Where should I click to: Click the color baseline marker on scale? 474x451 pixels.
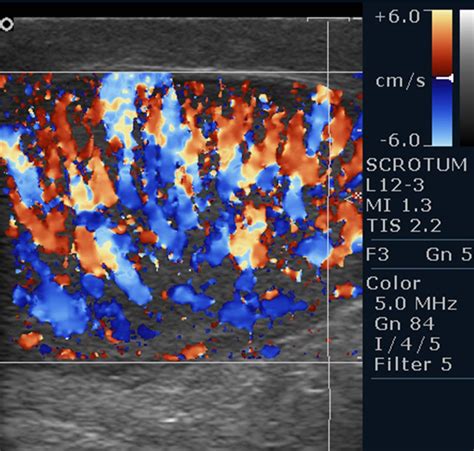pos(445,78)
